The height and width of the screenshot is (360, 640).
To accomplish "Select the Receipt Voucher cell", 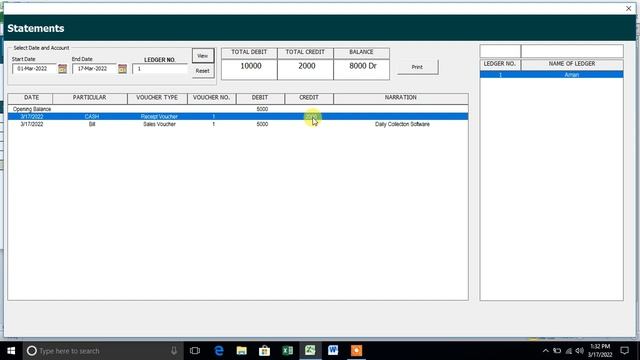I will point(159,117).
